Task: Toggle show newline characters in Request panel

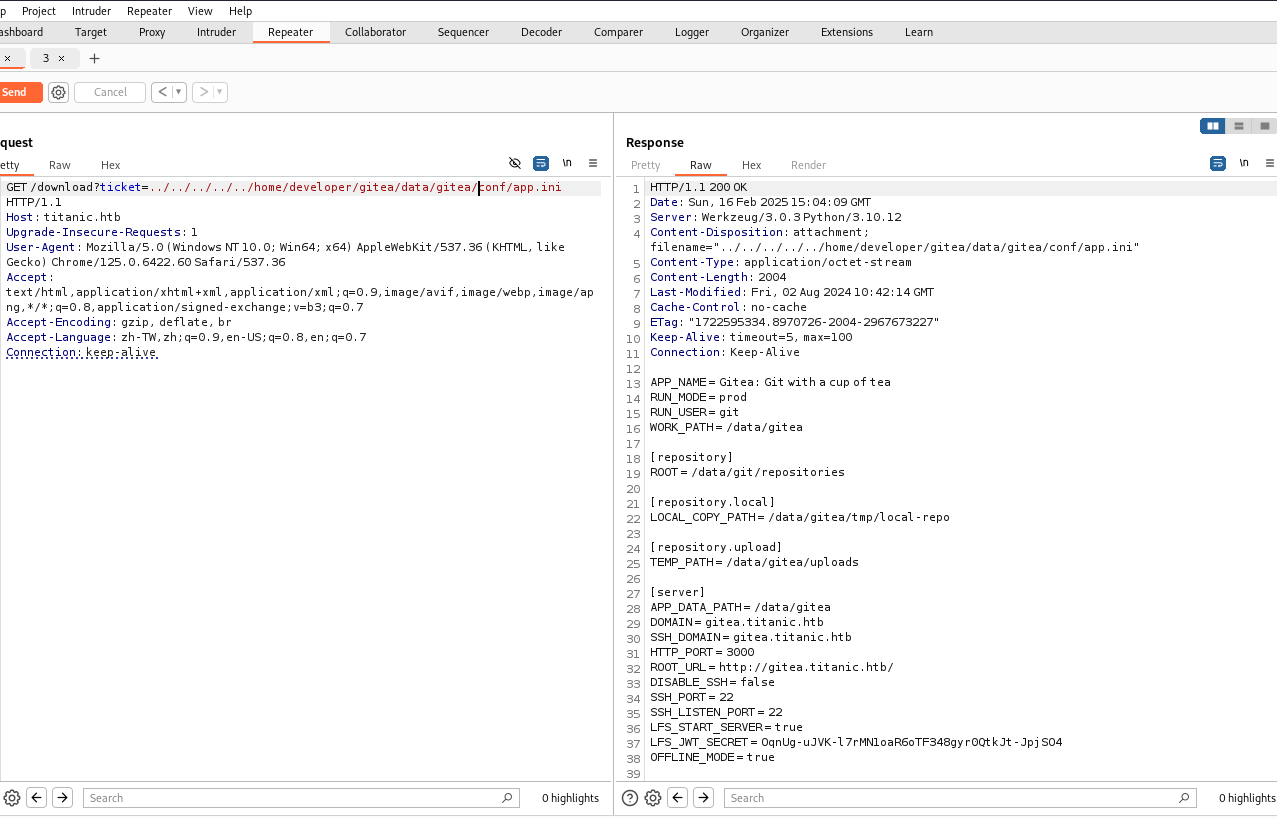Action: tap(567, 163)
